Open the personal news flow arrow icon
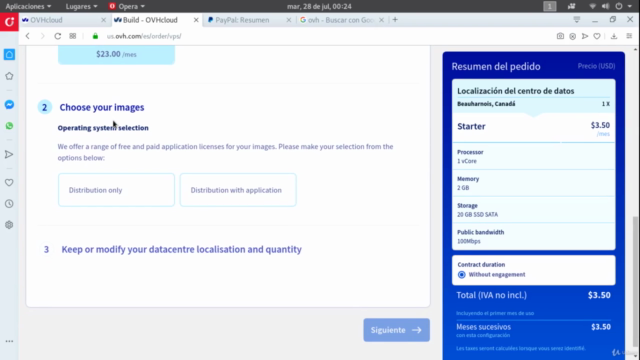 pyautogui.click(x=9, y=154)
